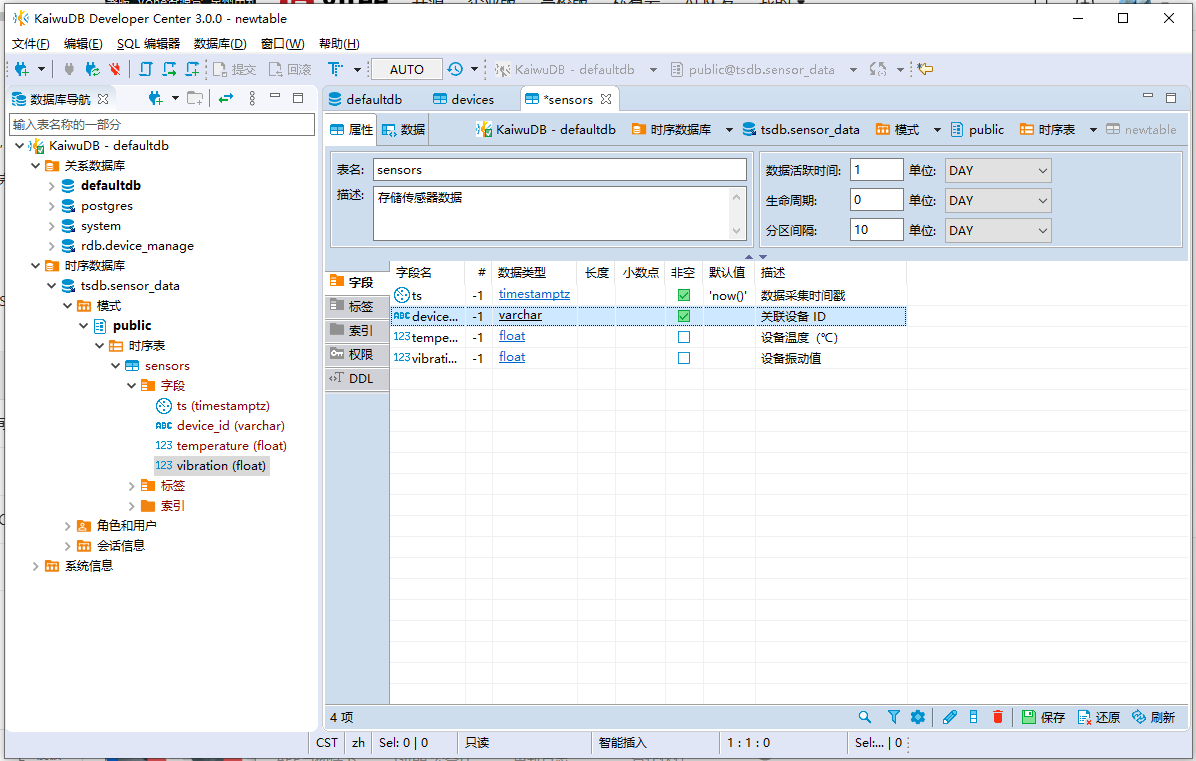Click the transaction mode icon left of AUTO
This screenshot has width=1196, height=761.
coord(335,69)
